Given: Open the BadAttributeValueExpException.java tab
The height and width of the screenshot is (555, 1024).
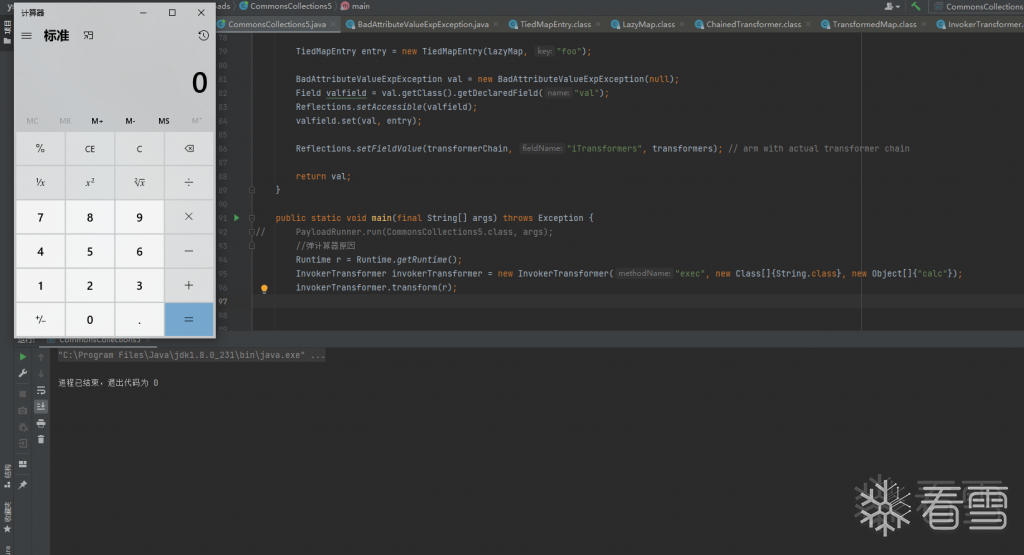Looking at the screenshot, I should (x=423, y=24).
